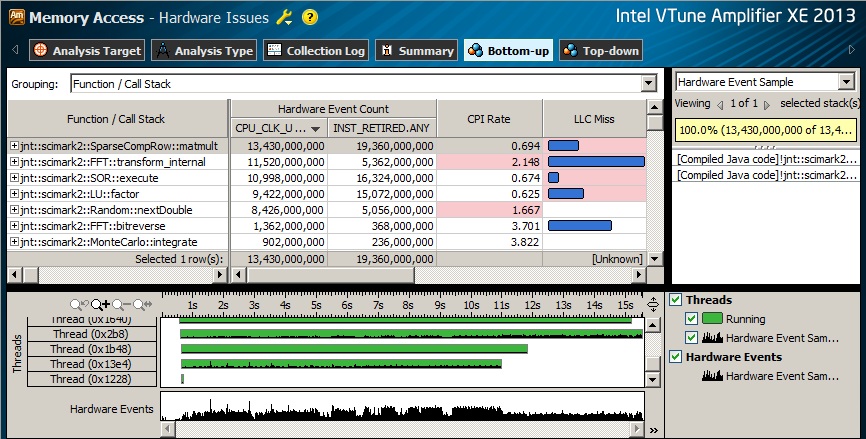Switch to the Top-down tab
866x439 pixels.
click(x=600, y=51)
